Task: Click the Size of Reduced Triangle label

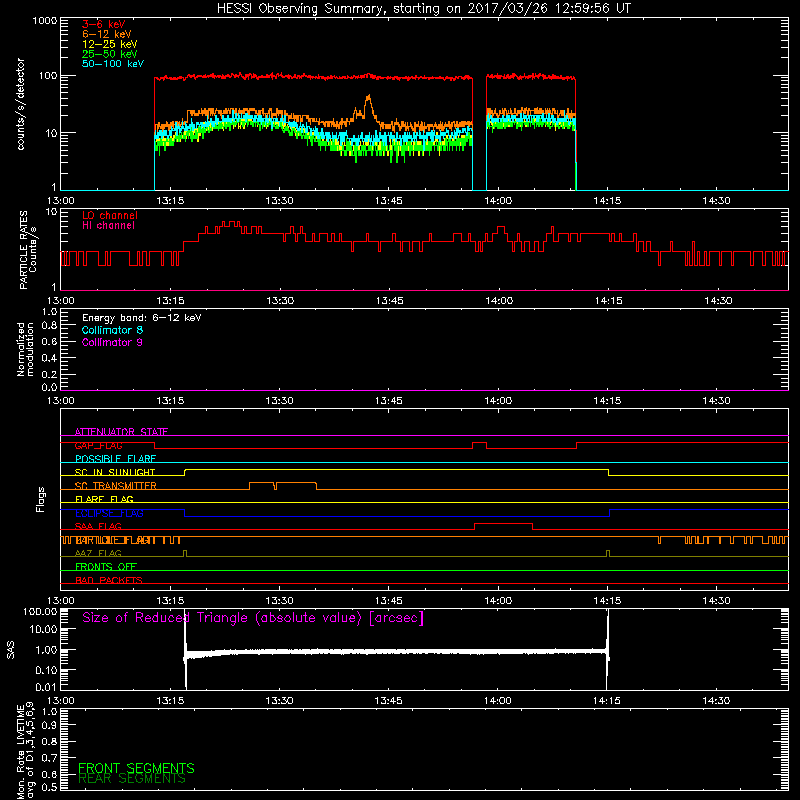Action: (x=253, y=618)
